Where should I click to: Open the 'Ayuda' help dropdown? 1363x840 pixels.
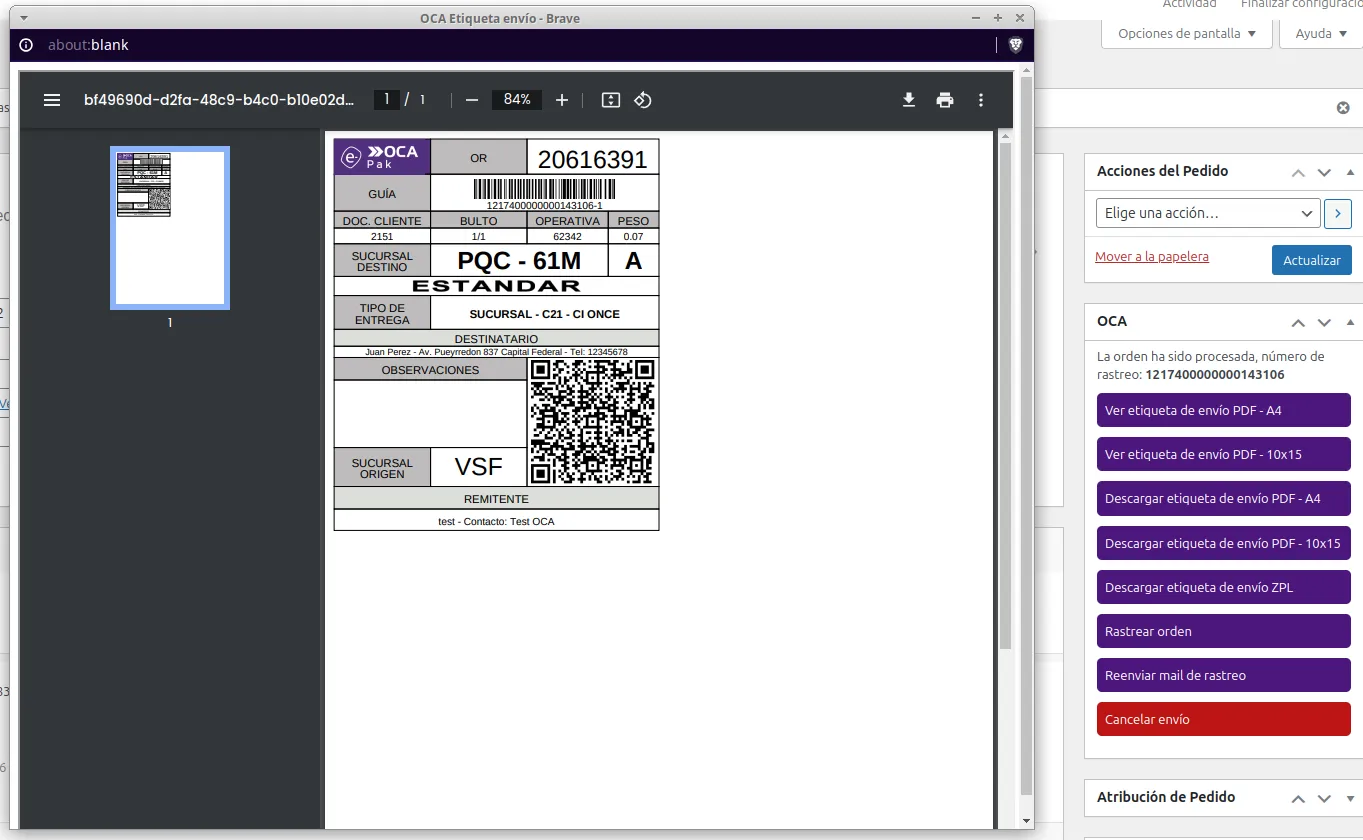[1320, 34]
